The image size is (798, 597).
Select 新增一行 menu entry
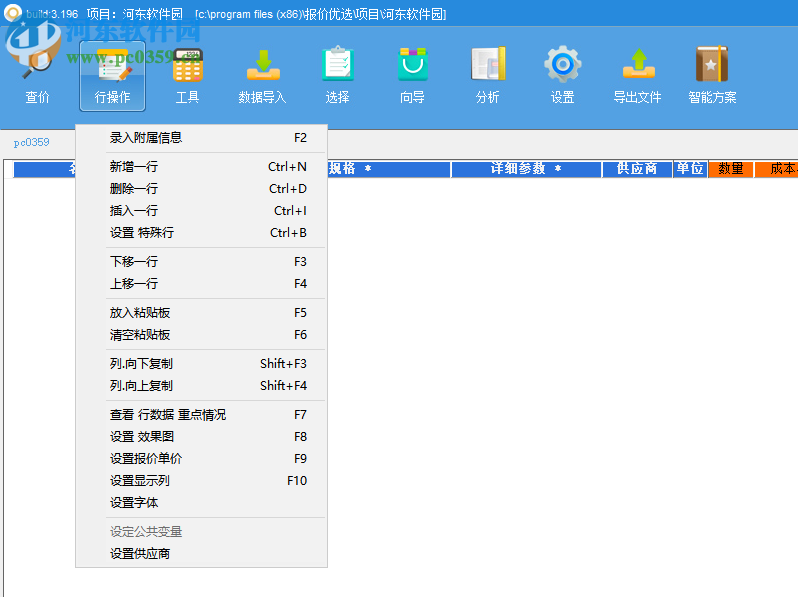click(x=202, y=166)
